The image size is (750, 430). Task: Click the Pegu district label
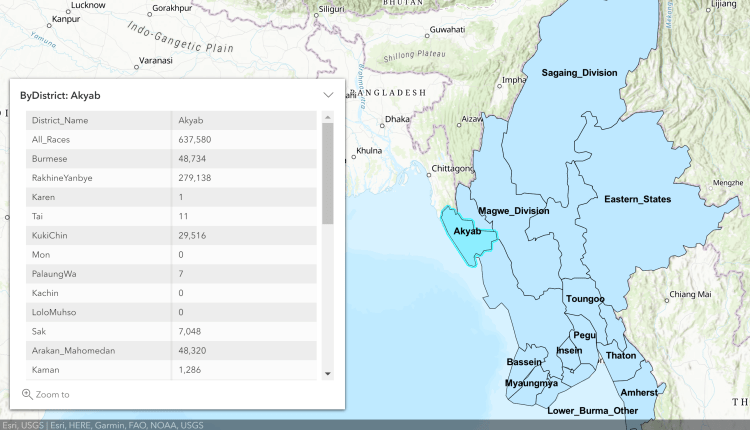click(x=584, y=335)
